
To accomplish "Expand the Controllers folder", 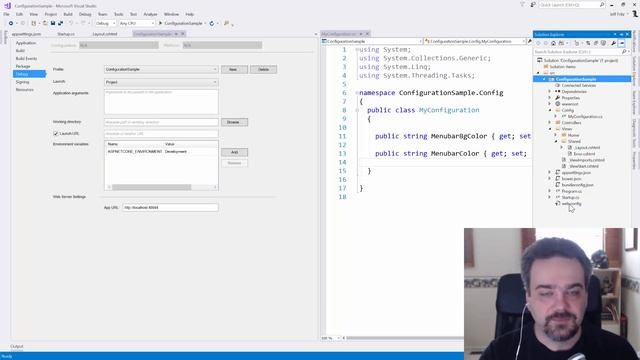I will [550, 122].
